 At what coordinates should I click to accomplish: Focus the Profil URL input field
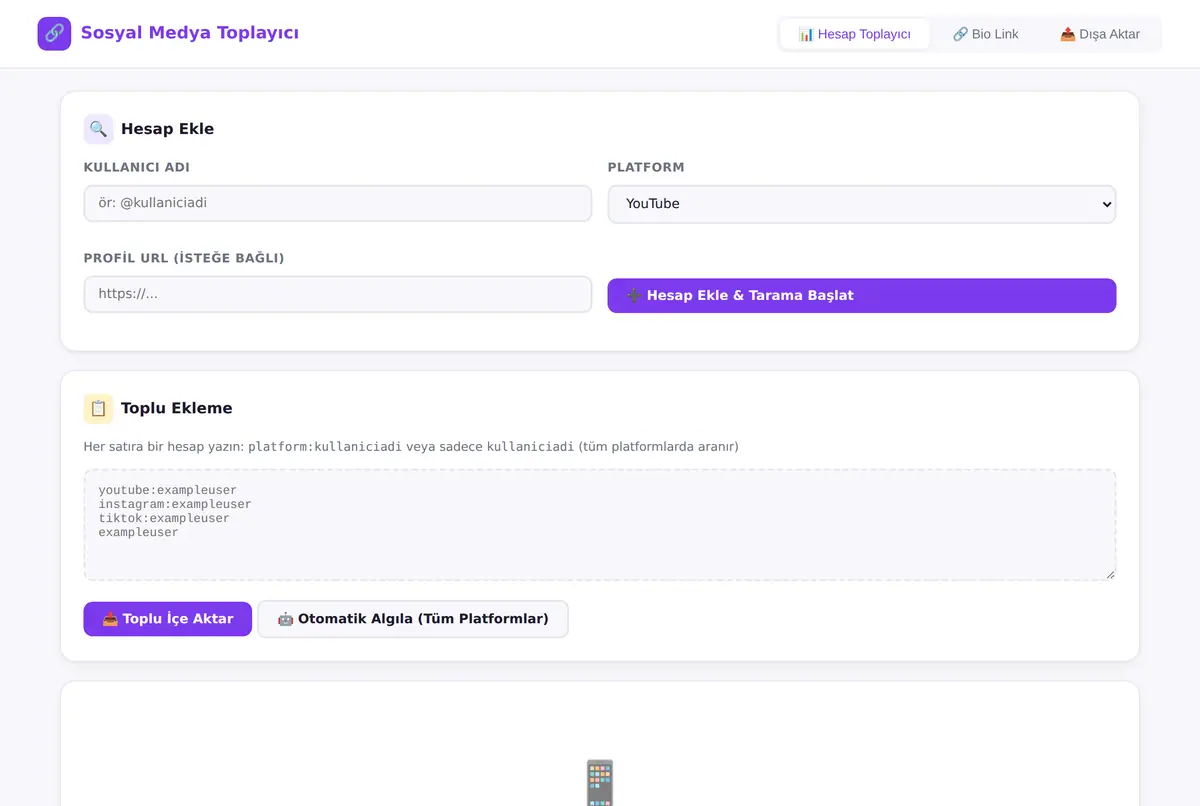click(338, 295)
